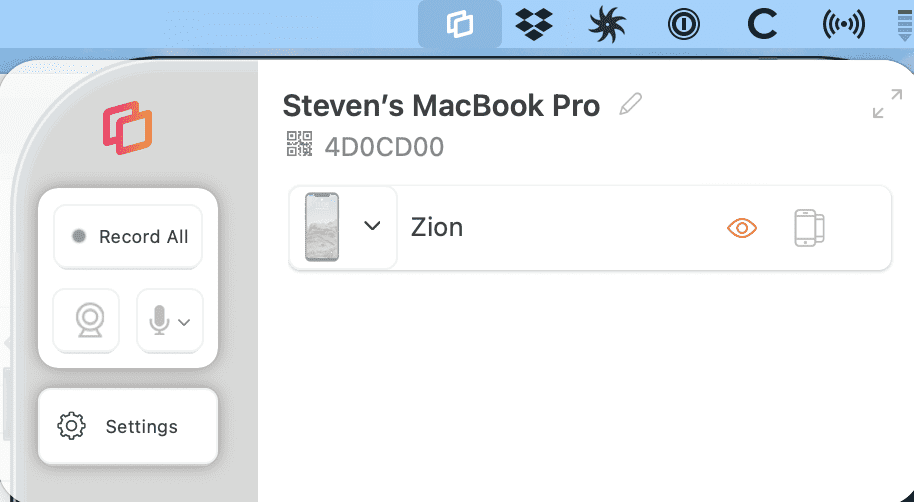Toggle Zion visibility eye icon
914x502 pixels.
coord(741,229)
